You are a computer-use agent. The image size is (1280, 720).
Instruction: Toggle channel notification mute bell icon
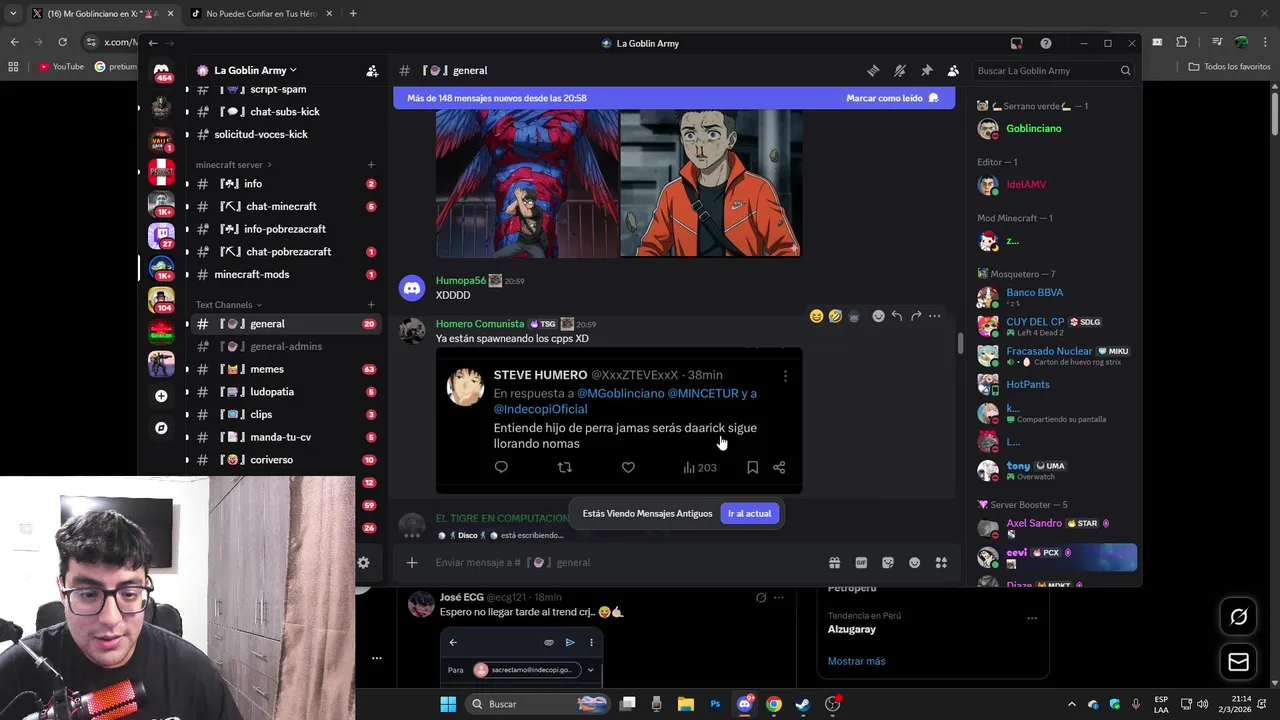[900, 71]
